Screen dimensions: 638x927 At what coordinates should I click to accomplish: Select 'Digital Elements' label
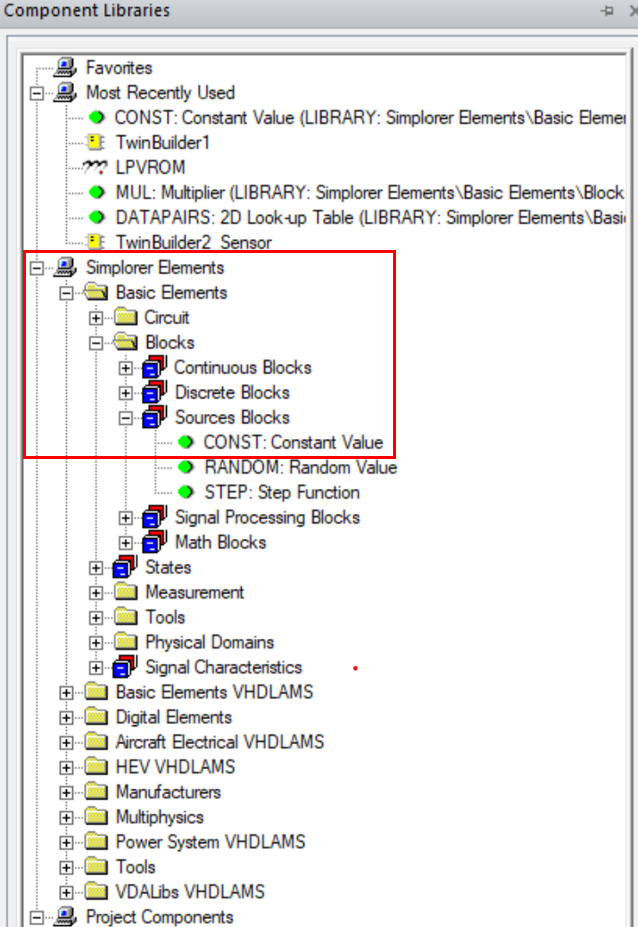174,717
